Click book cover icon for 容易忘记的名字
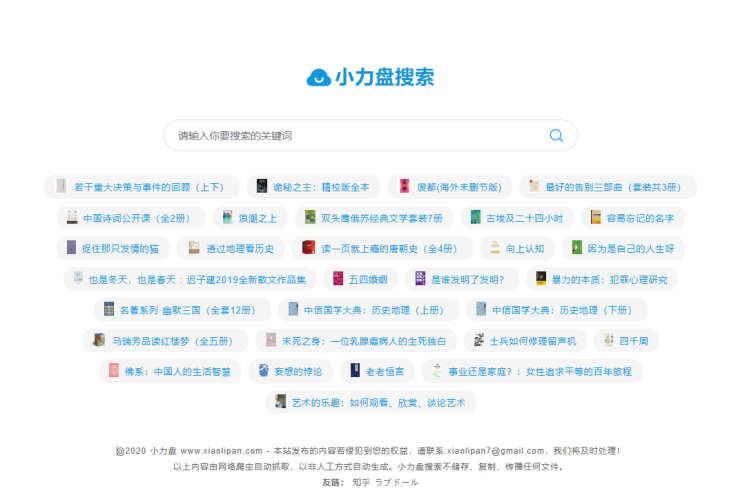Viewport: 747px width, 500px height. point(596,217)
